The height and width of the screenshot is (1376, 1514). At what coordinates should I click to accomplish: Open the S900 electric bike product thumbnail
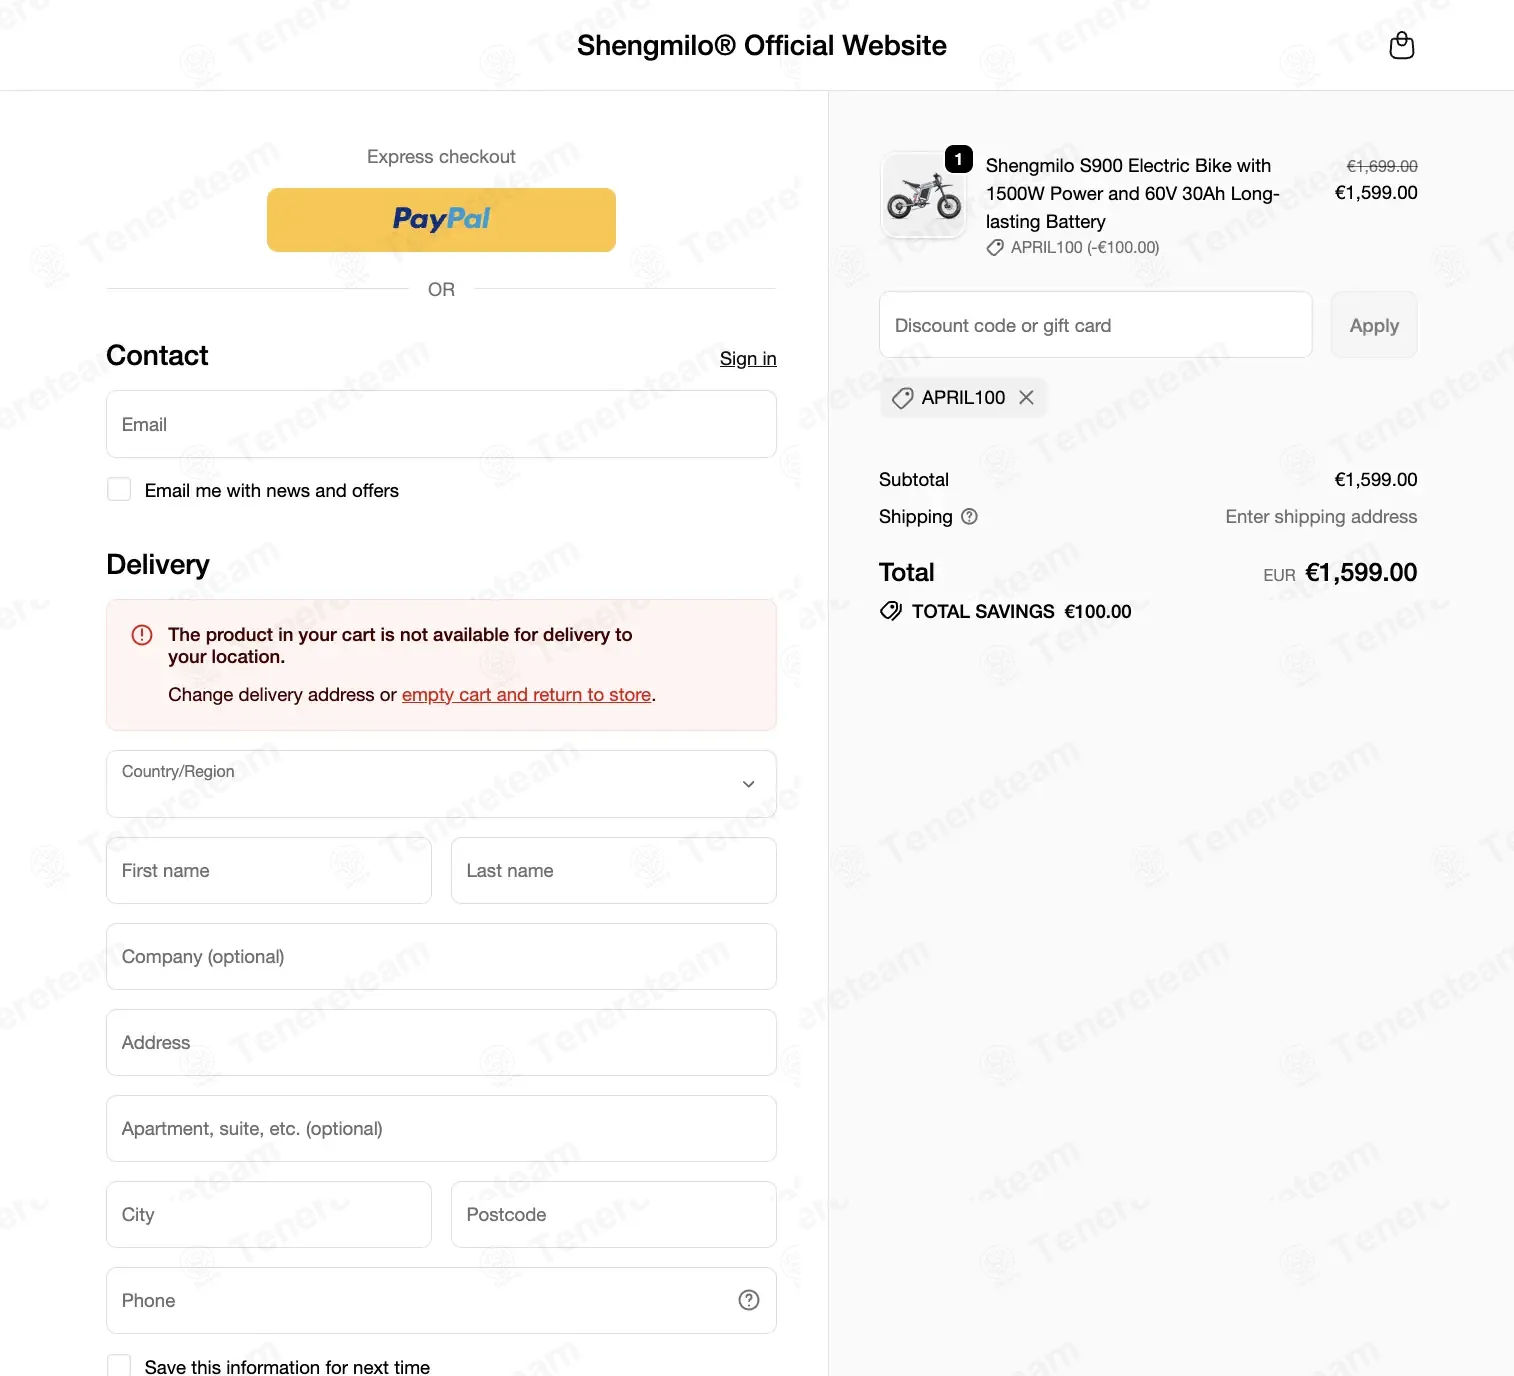[x=923, y=195]
